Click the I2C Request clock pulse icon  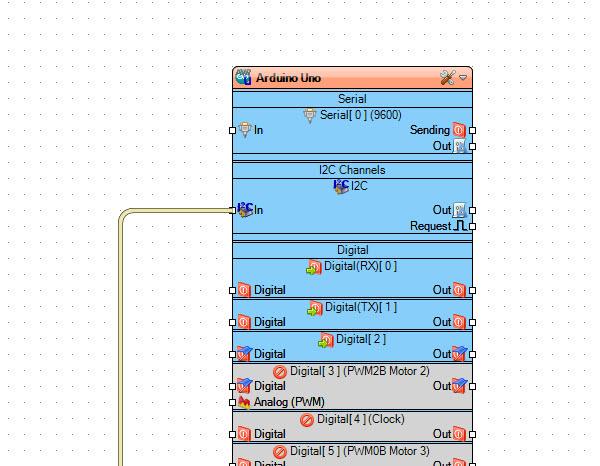point(460,226)
